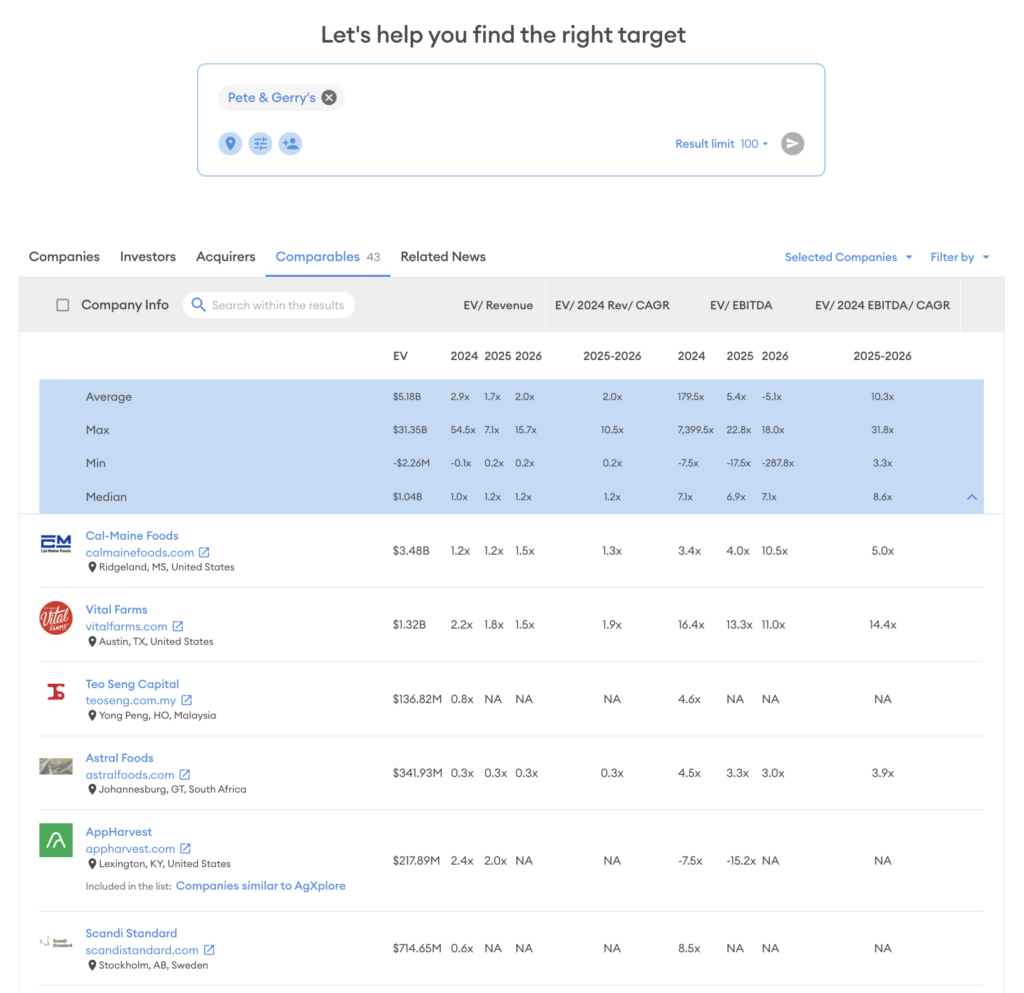Open the Filter by dropdown
The width and height of the screenshot is (1024, 993).
(960, 257)
